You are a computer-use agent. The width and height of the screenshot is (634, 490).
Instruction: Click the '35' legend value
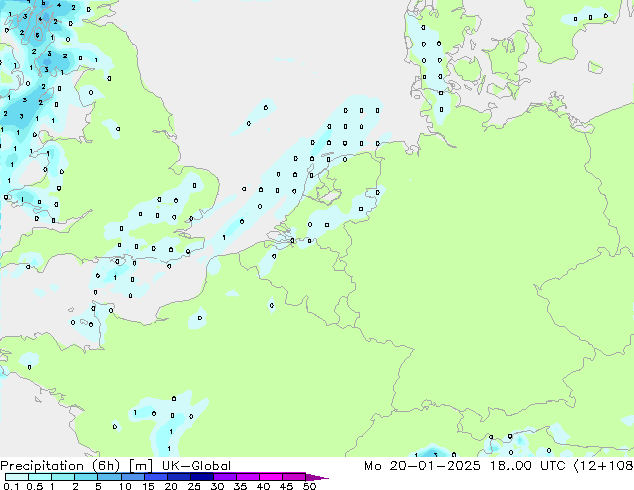click(x=240, y=486)
